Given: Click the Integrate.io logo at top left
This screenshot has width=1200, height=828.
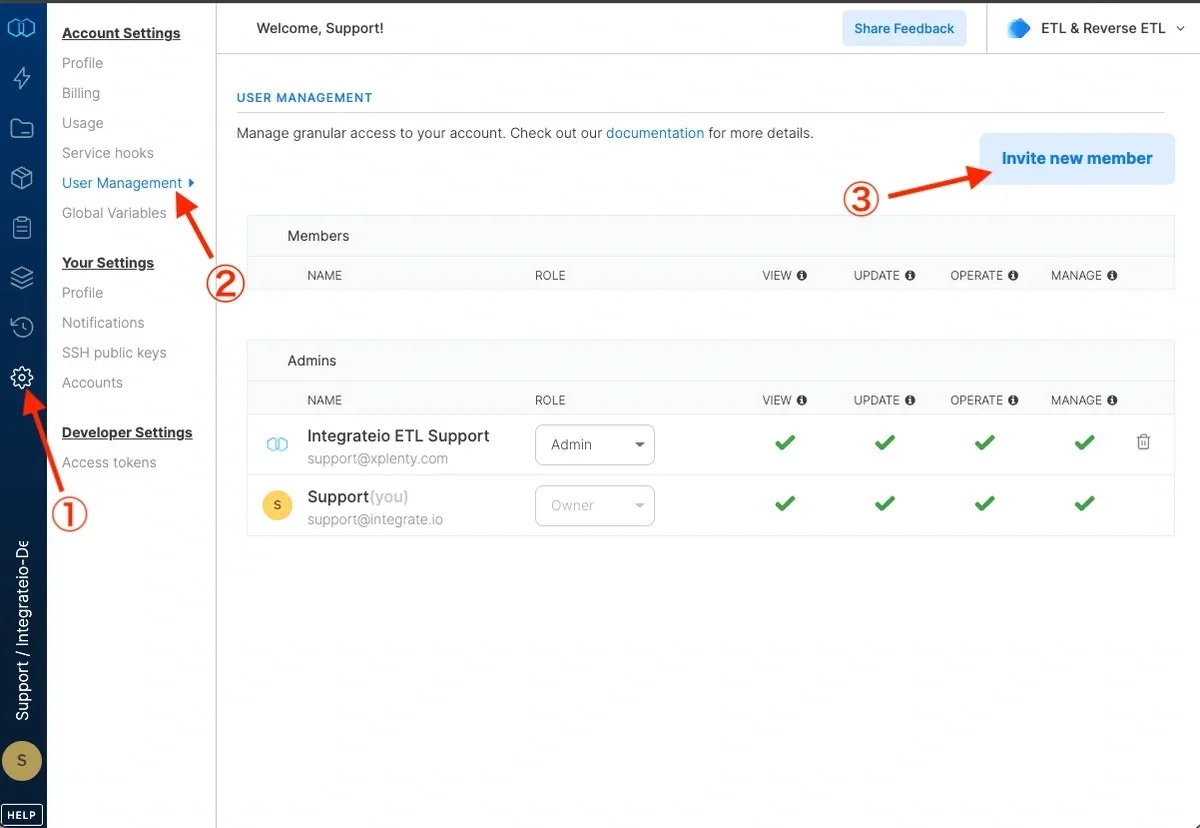Looking at the screenshot, I should click(x=22, y=27).
